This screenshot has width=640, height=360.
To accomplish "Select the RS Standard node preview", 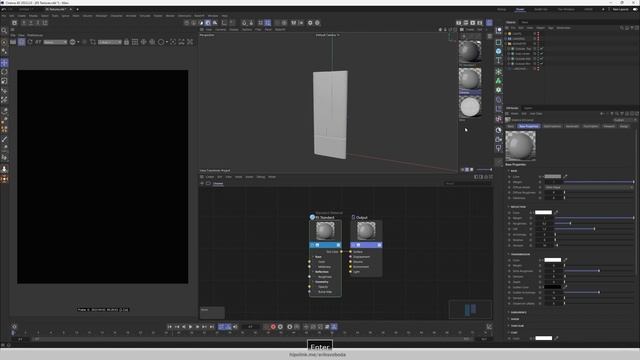I will (325, 231).
